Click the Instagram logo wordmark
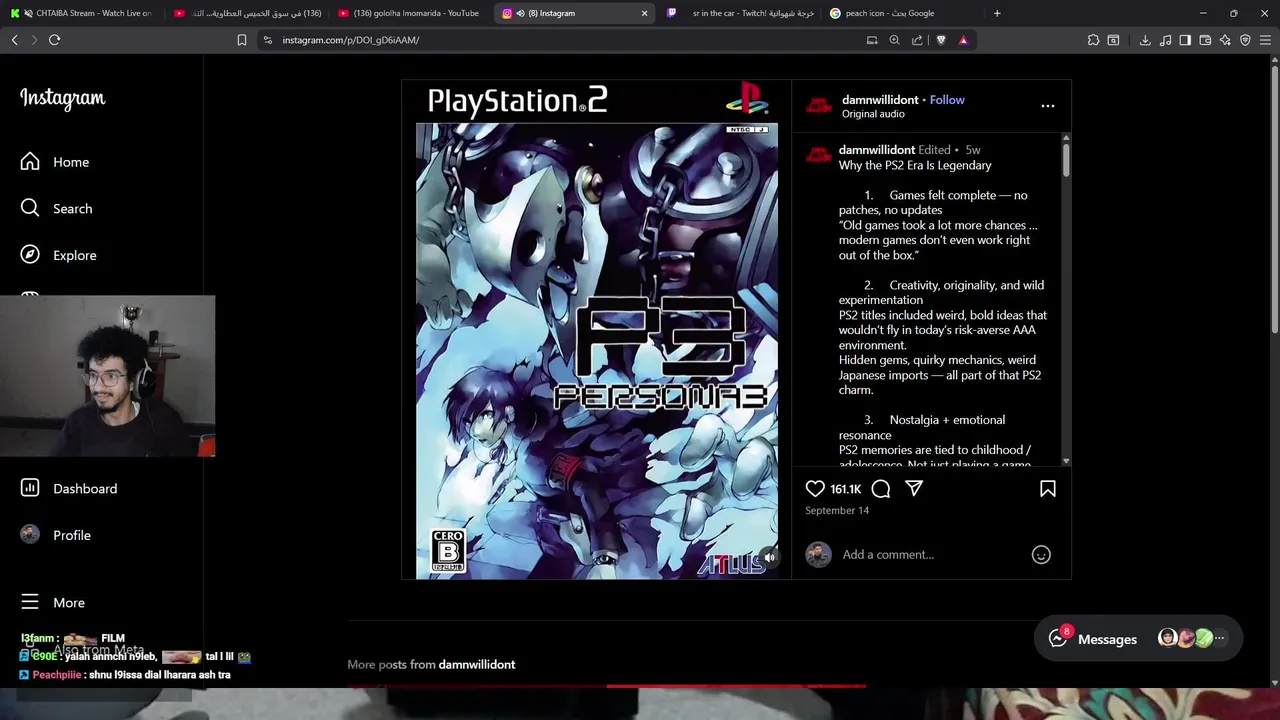 [x=62, y=98]
